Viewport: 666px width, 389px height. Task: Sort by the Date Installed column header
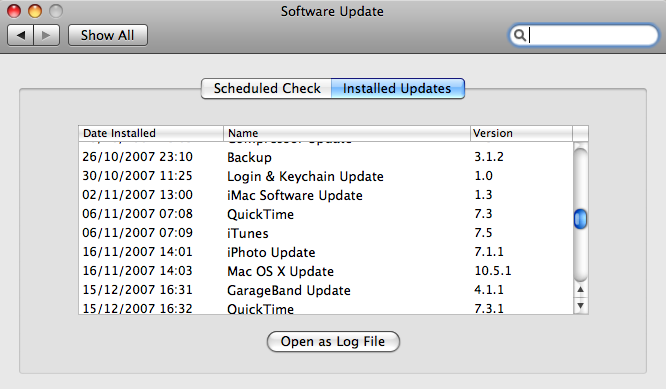click(151, 133)
